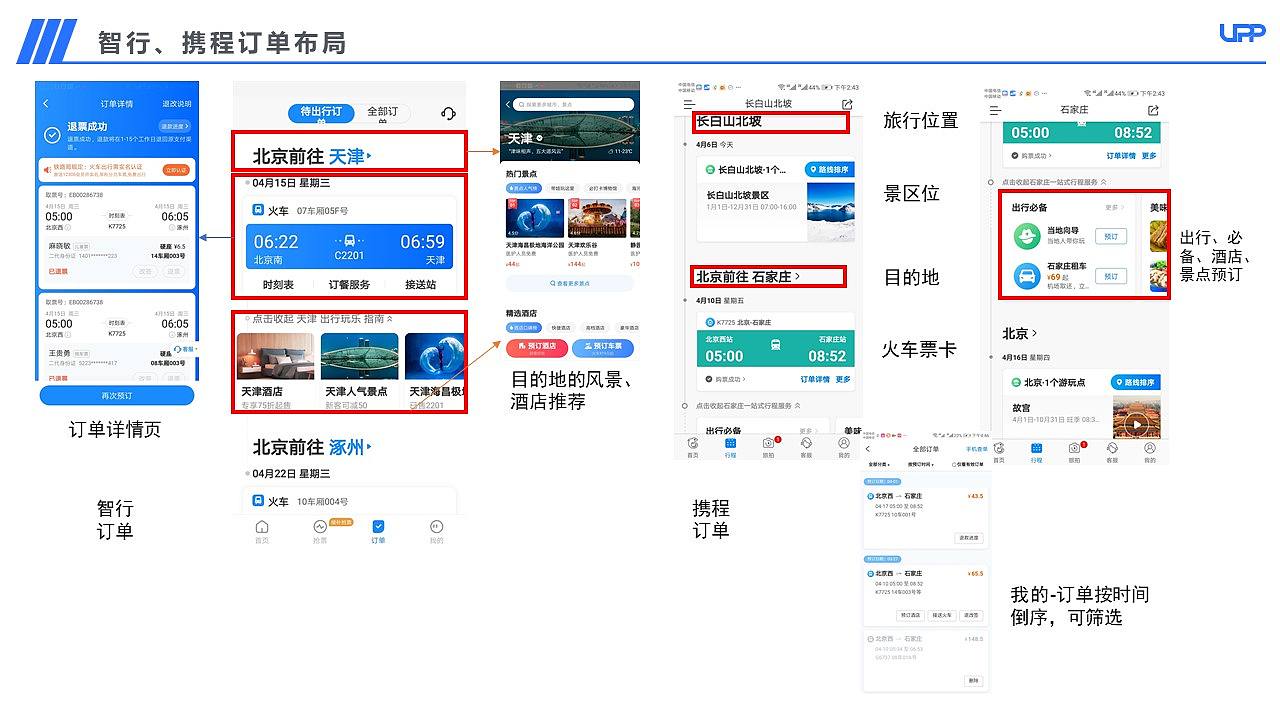This screenshot has height=720, width=1280.
Task: Open the 北京前往涿州 trip heading
Action: coord(312,447)
